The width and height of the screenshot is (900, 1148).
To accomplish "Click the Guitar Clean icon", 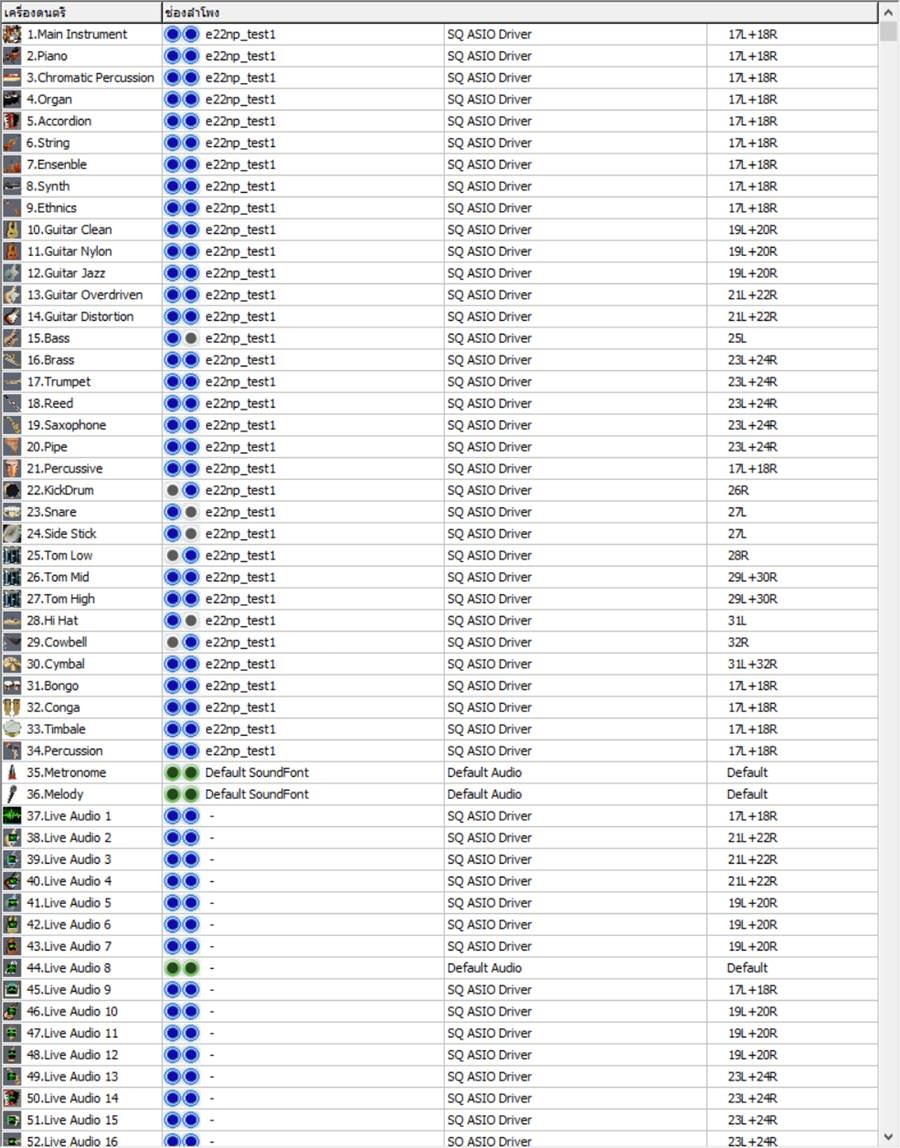I will coord(12,230).
